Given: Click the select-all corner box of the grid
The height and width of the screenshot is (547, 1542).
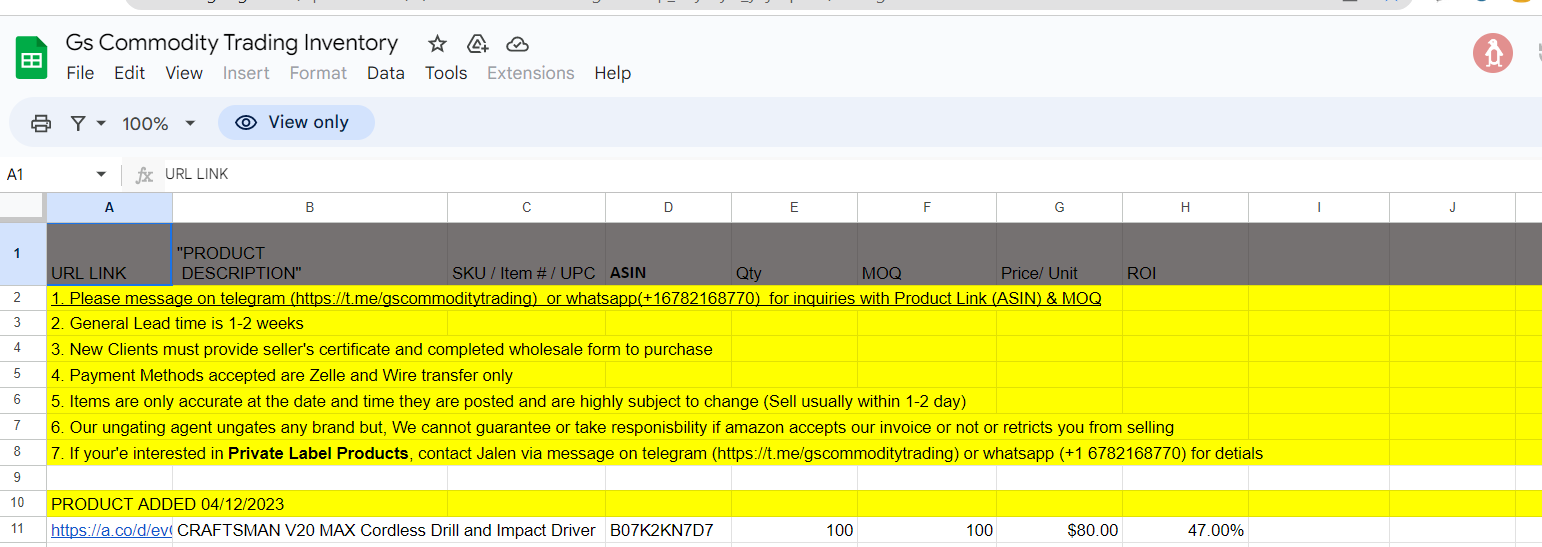Looking at the screenshot, I should (x=23, y=207).
